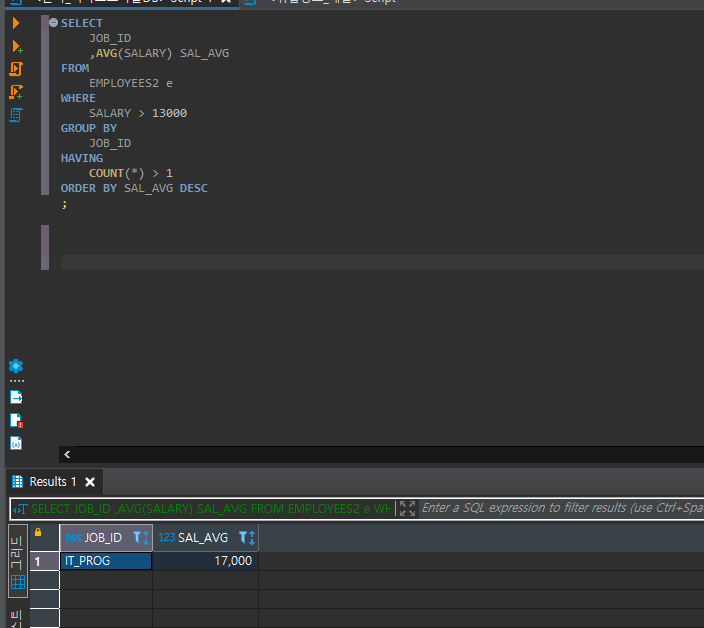
Task: Click the FROM keyword
Action: tap(75, 68)
